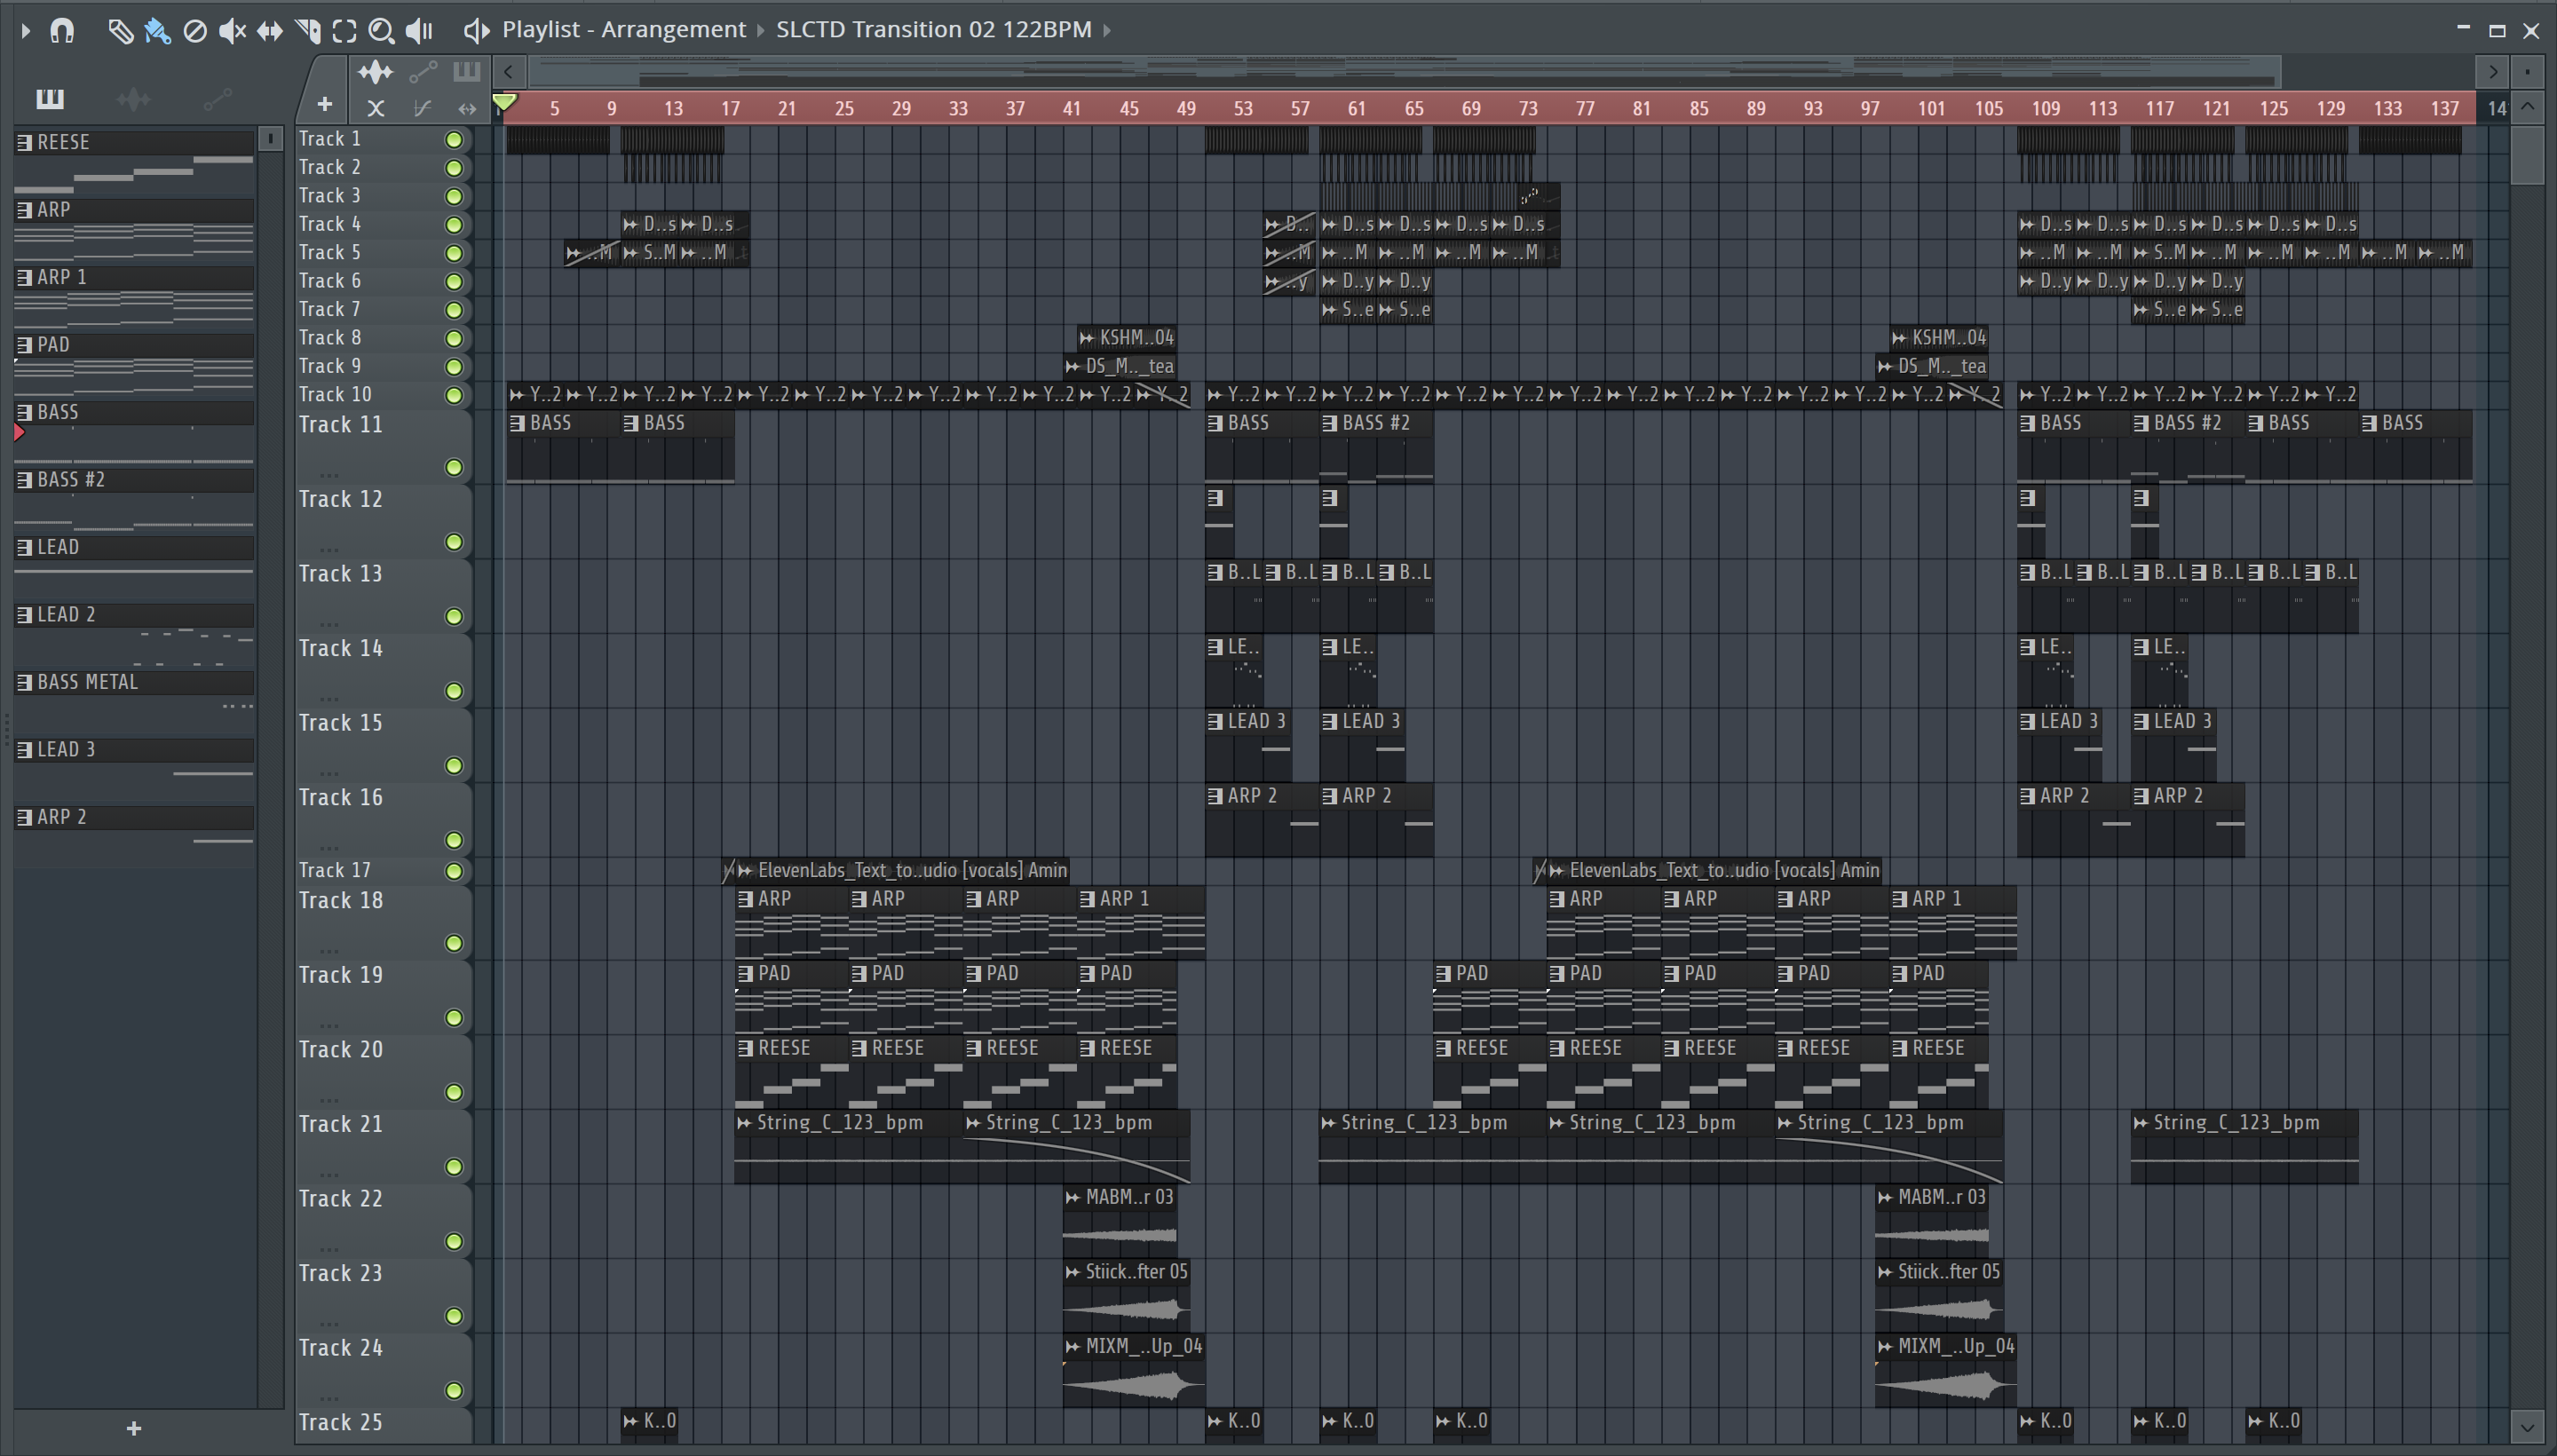Expand arrow after Playlist - Arrangement
The height and width of the screenshot is (1456, 2557).
(761, 31)
